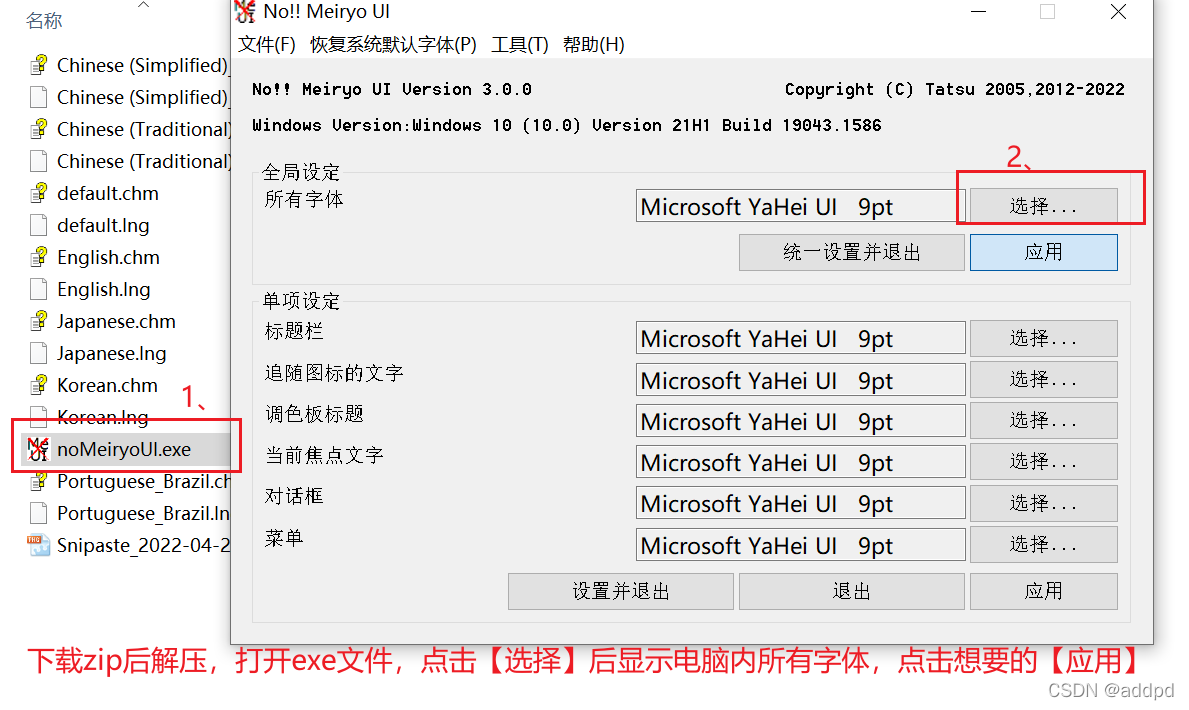Image resolution: width=1189 pixels, height=710 pixels.
Task: Click the blank file icon beside default.lng
Action: (39, 225)
